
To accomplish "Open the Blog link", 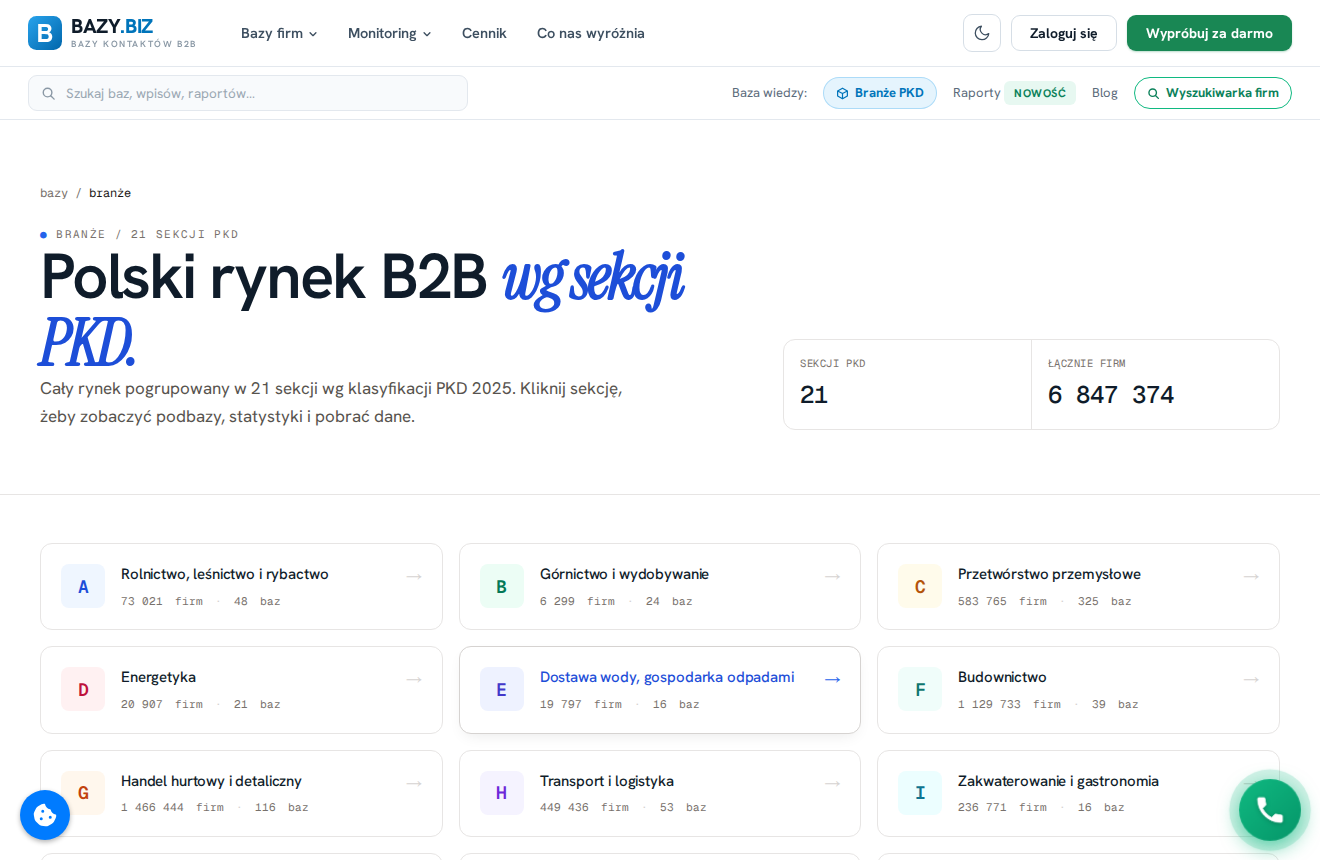I will click(1105, 93).
